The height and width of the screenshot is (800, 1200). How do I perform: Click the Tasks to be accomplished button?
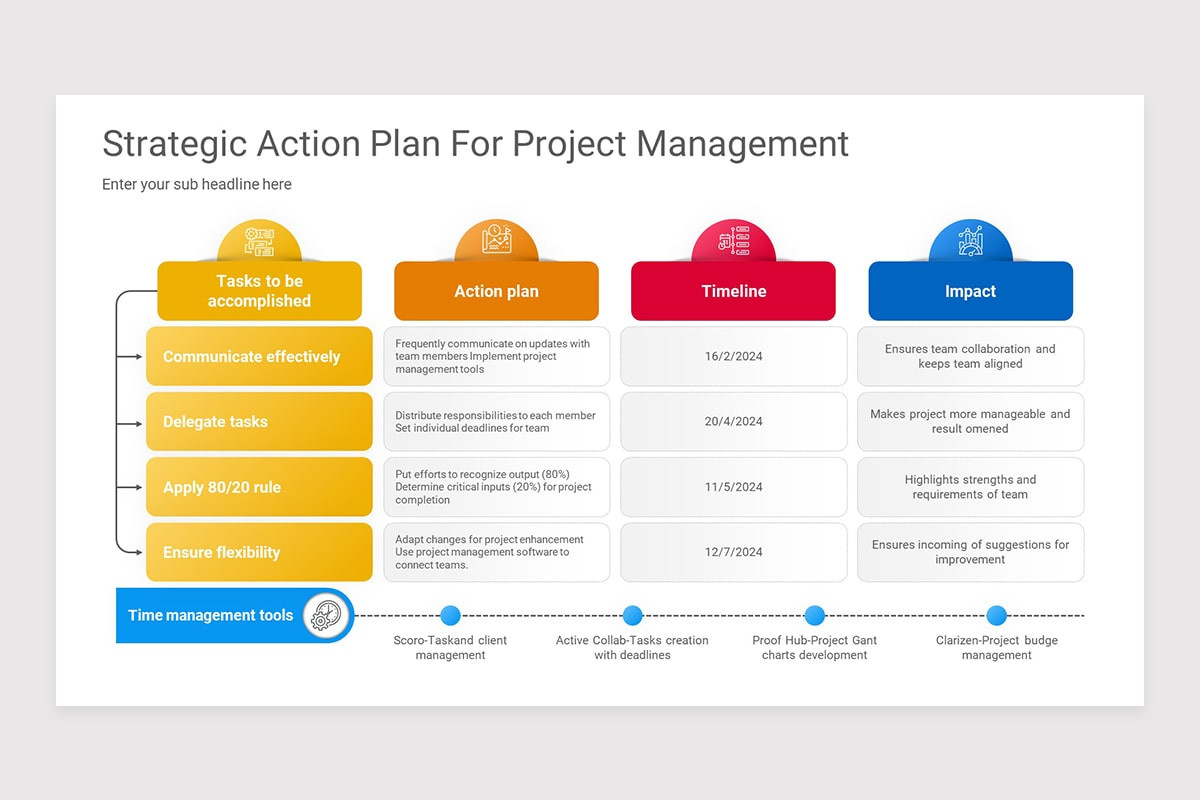point(259,291)
